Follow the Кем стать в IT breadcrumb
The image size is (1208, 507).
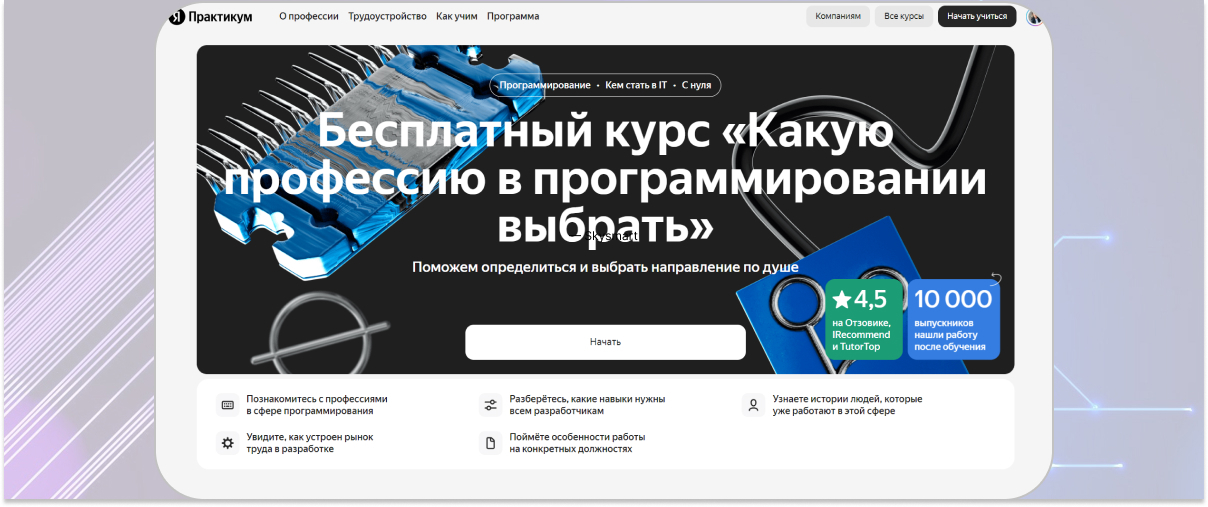pyautogui.click(x=636, y=86)
